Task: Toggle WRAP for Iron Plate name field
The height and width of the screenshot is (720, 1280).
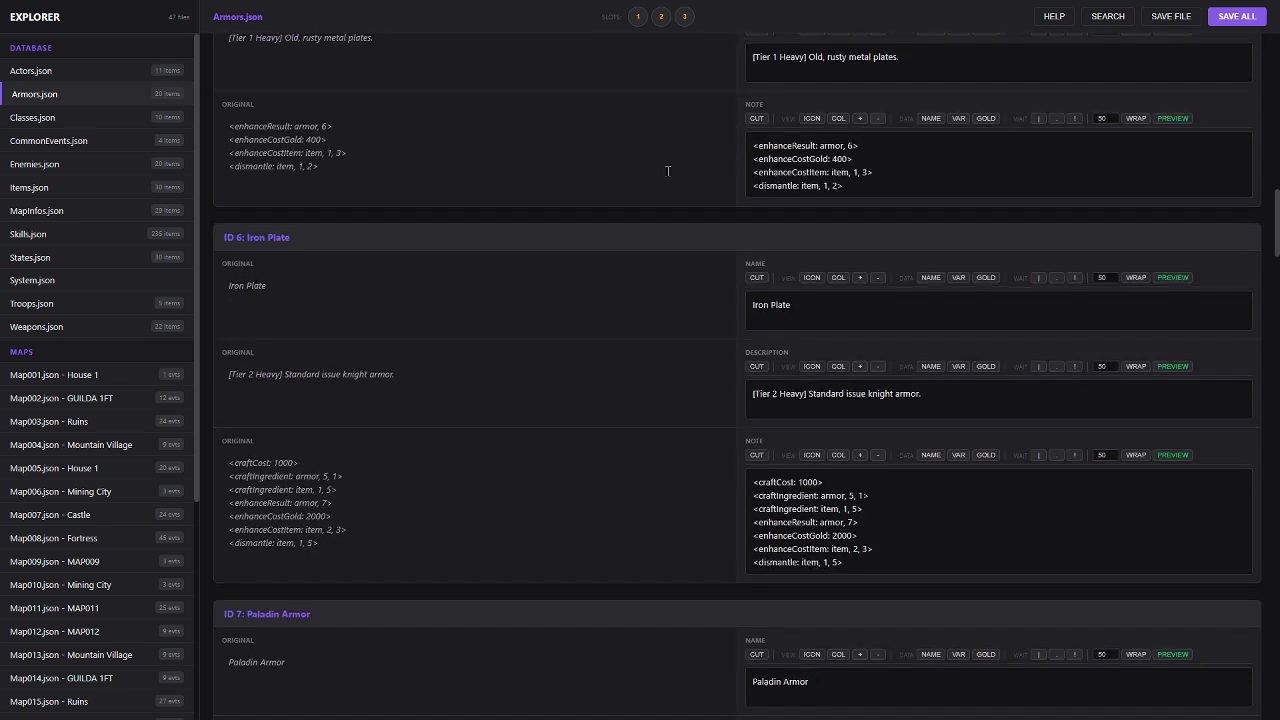Action: (1136, 277)
